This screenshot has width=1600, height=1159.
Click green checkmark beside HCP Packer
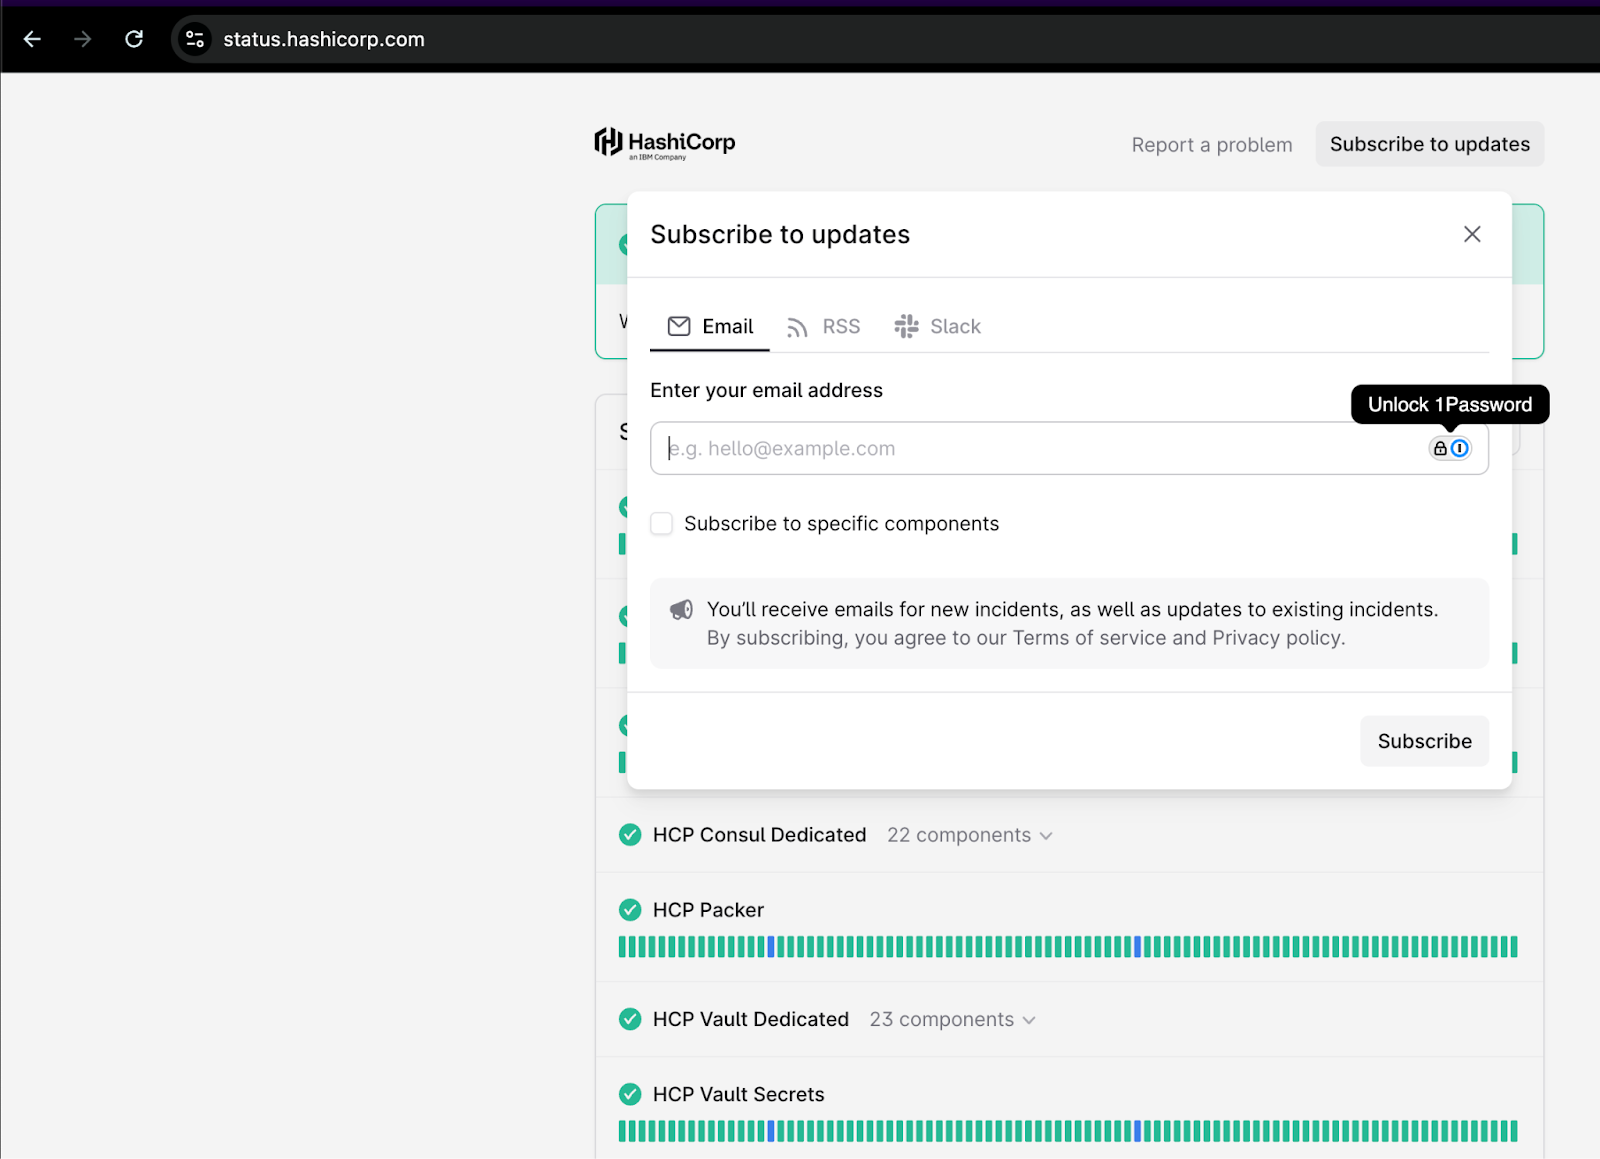tap(630, 910)
